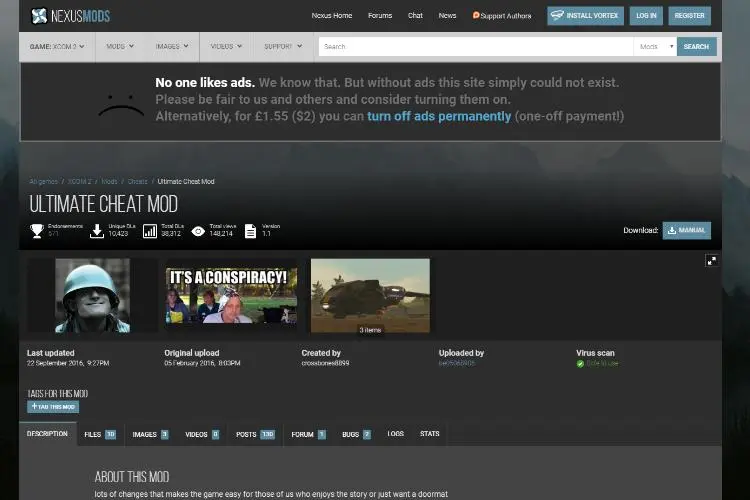The image size is (750, 500).
Task: Click the Total views eye icon
Action: tap(198, 232)
